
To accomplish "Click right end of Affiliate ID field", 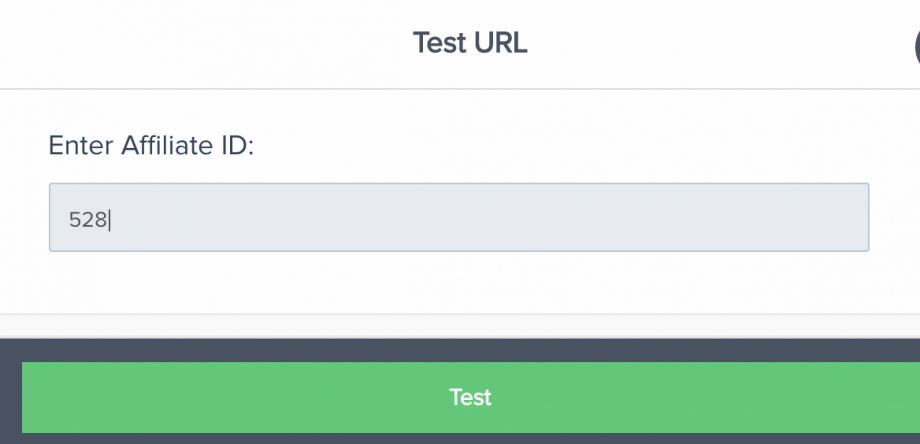I will click(850, 217).
